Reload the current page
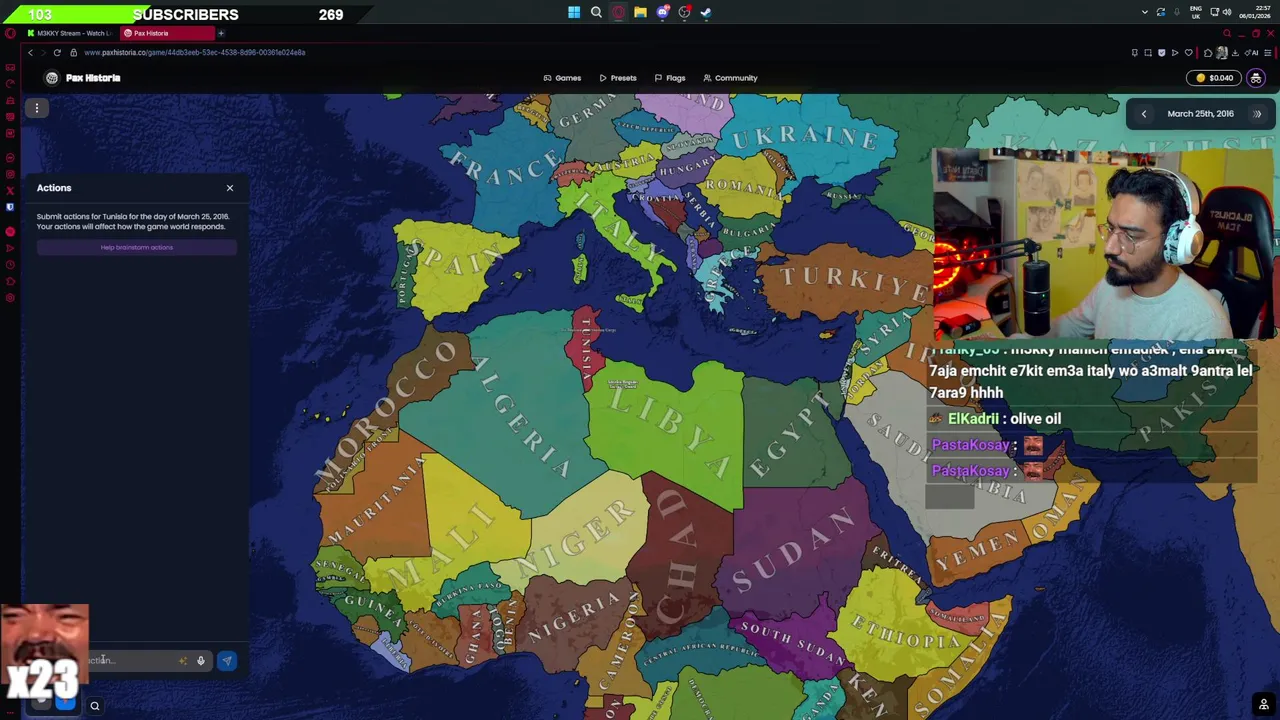 tap(57, 53)
